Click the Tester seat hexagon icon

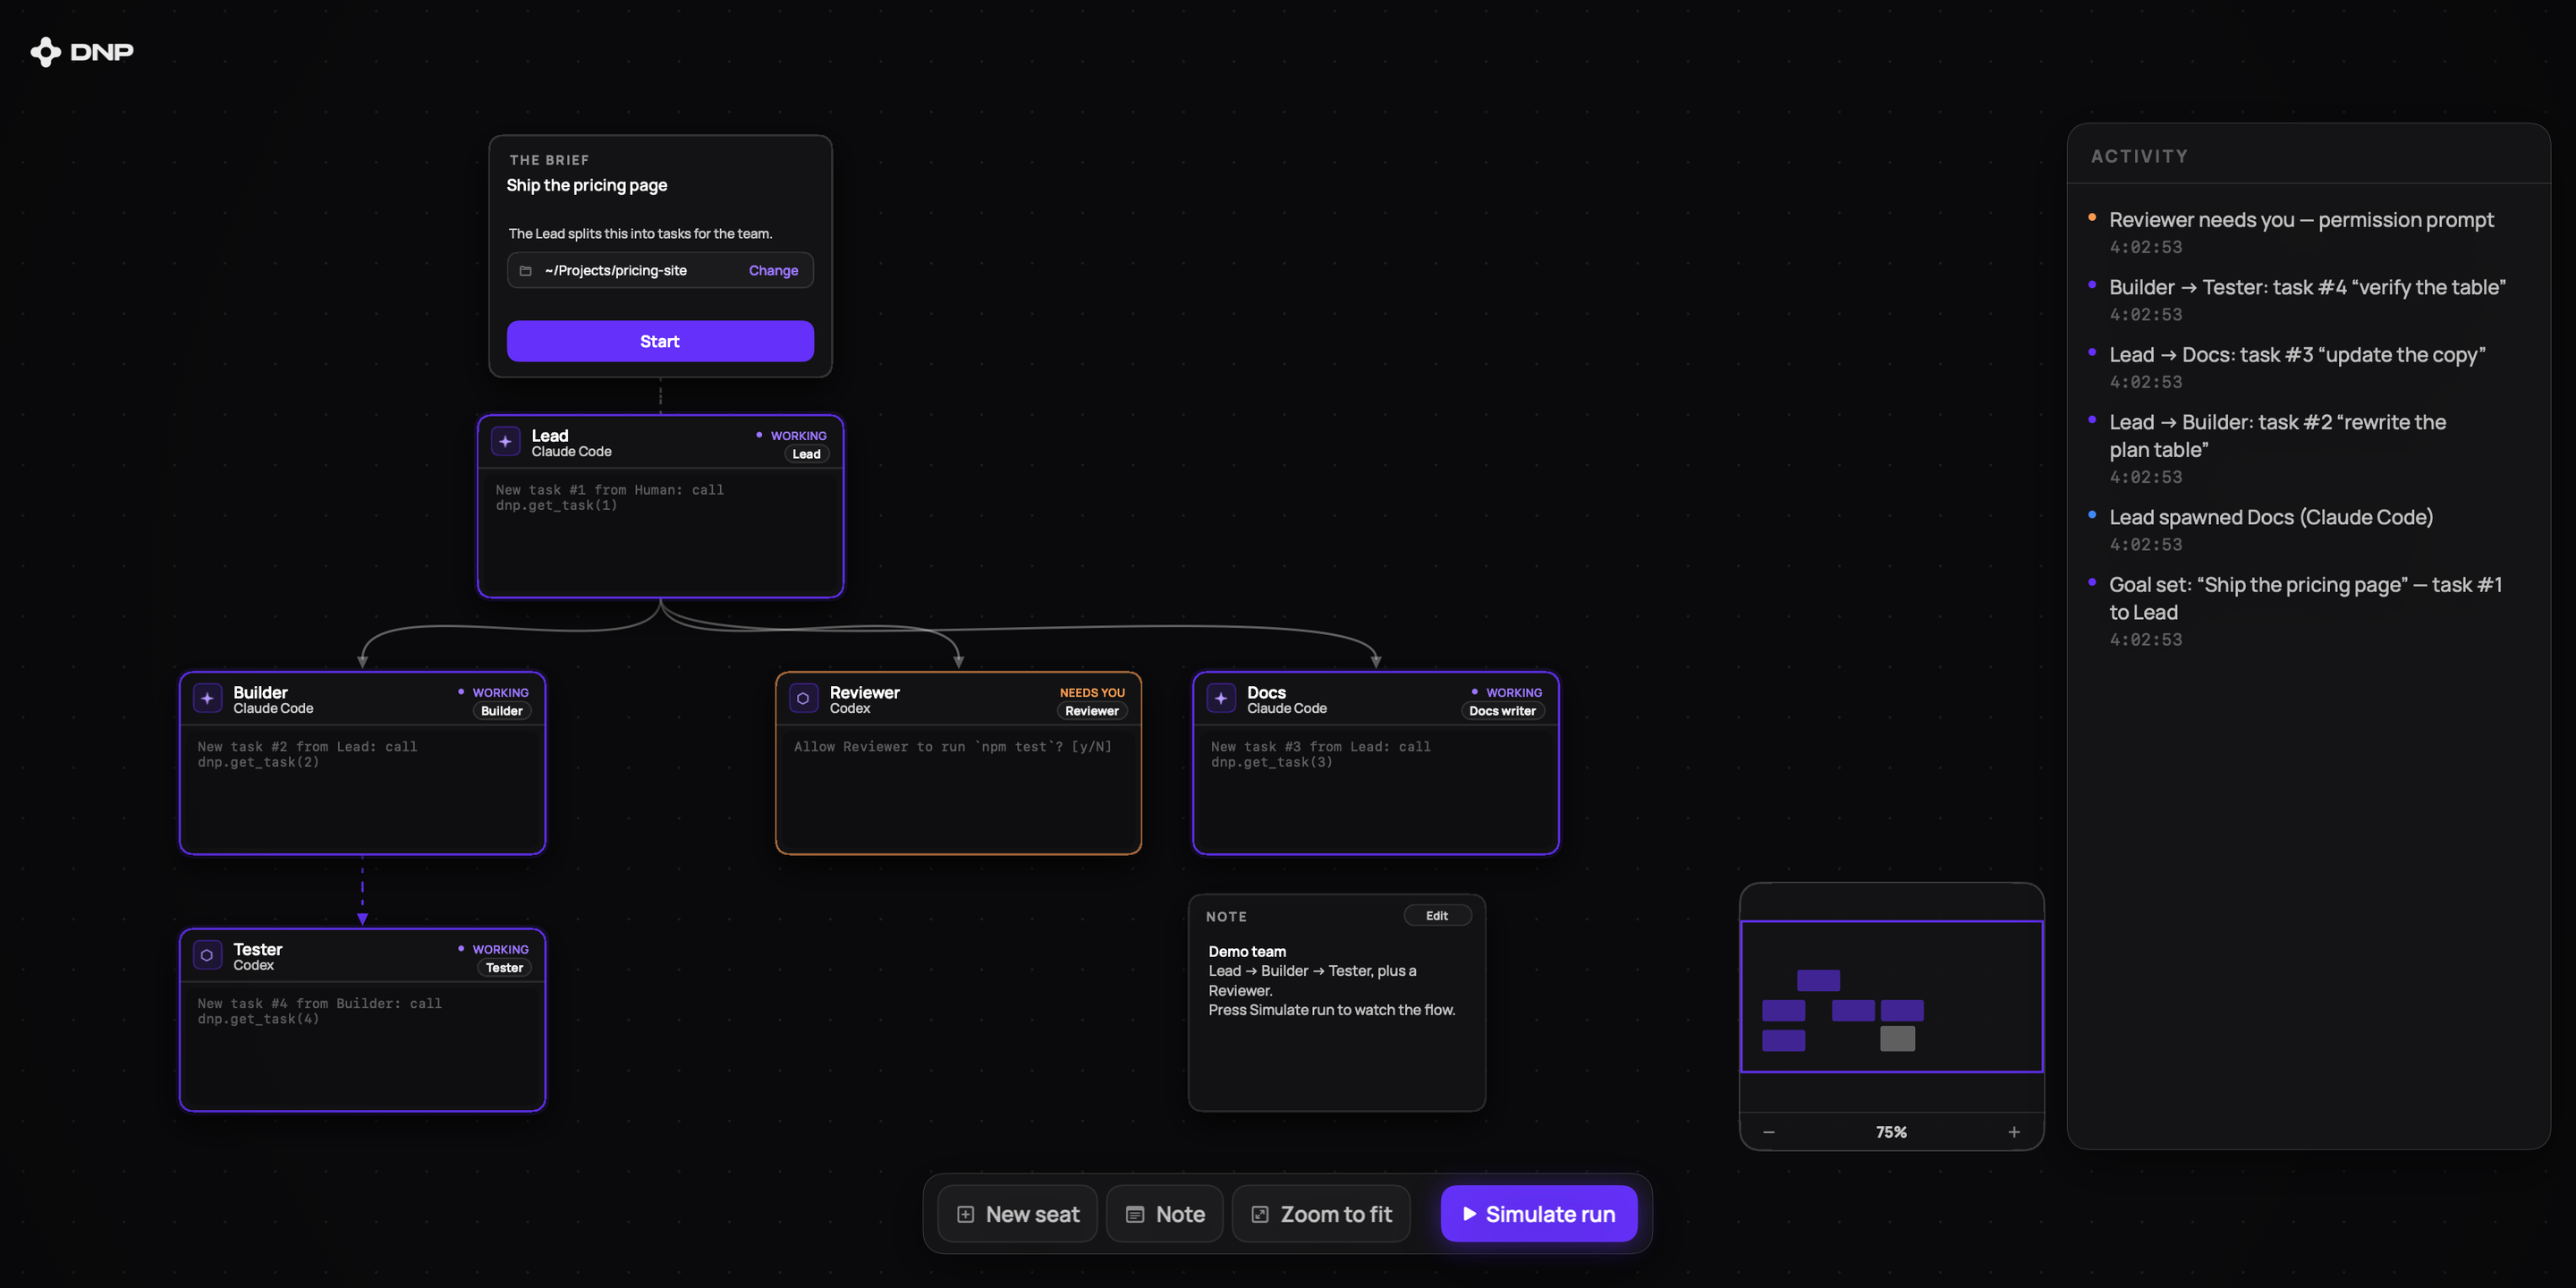tap(207, 956)
